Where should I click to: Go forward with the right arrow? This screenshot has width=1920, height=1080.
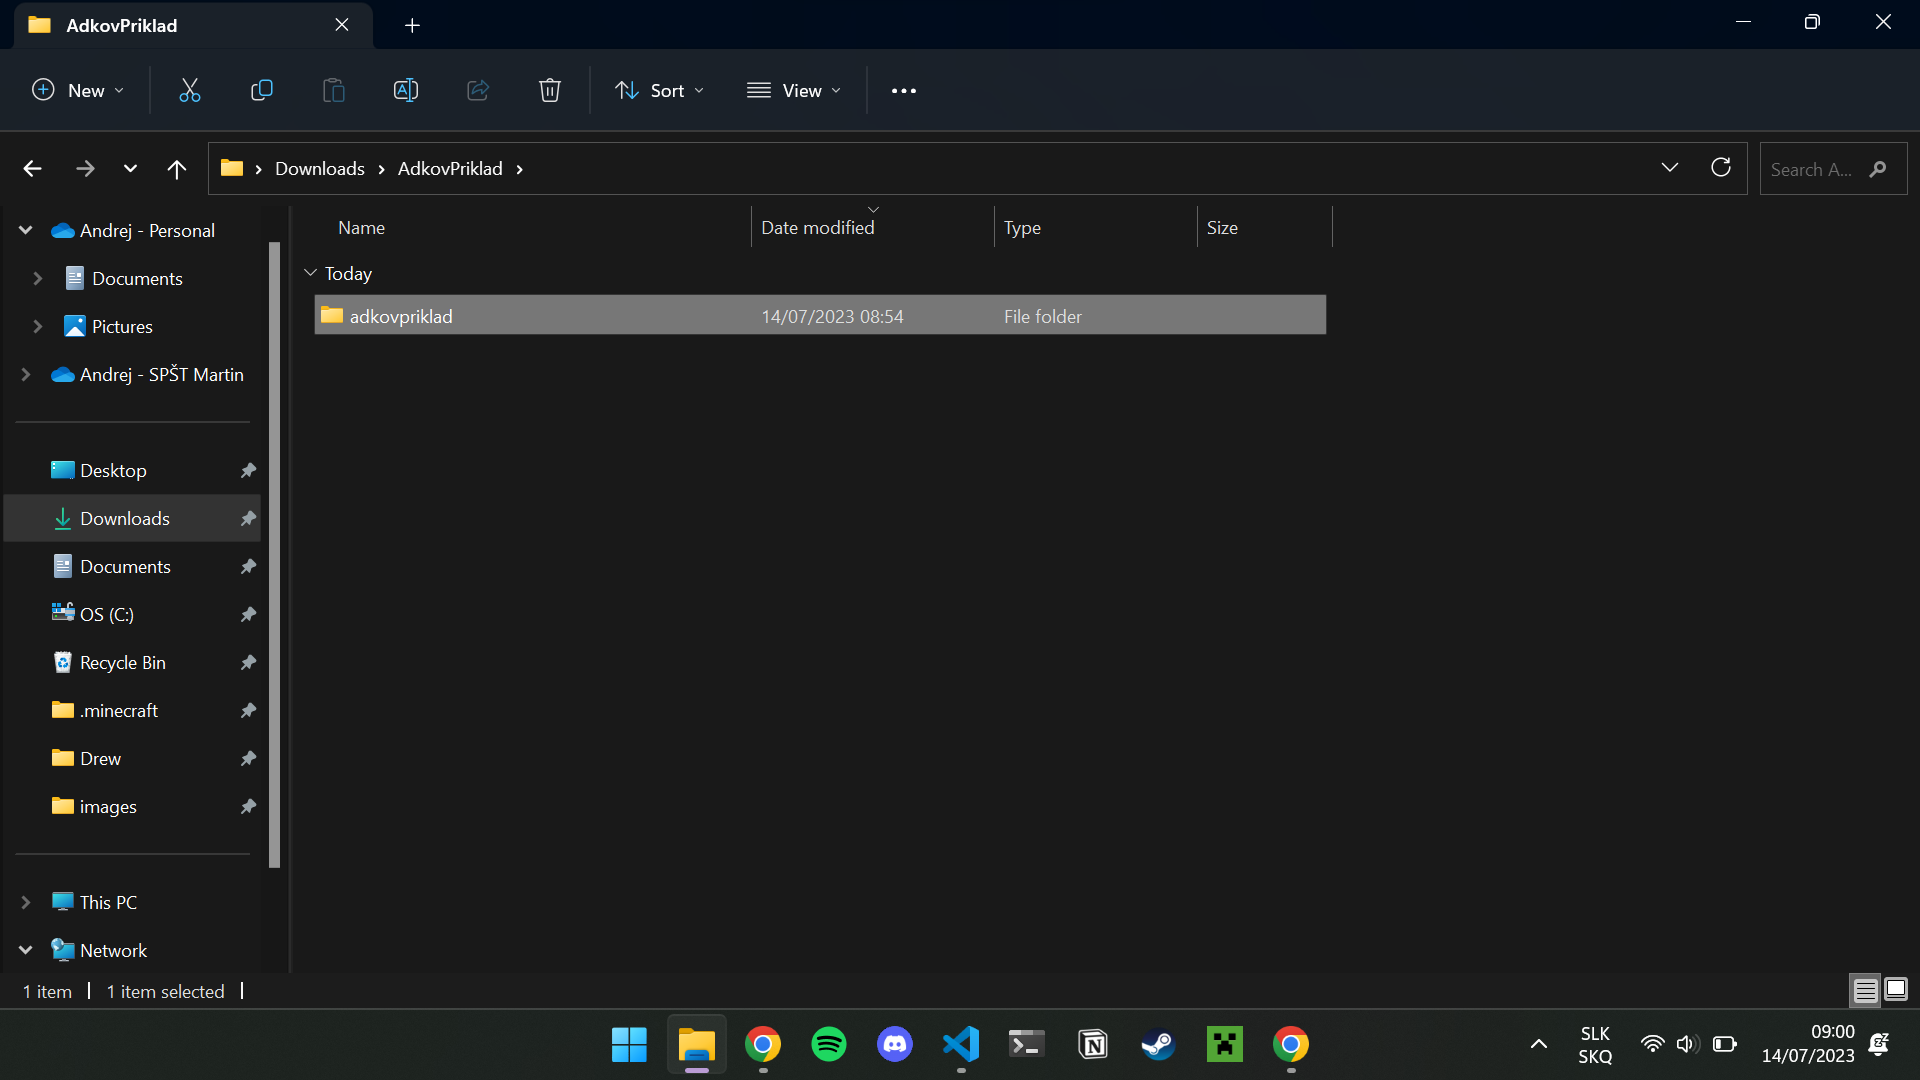85,169
